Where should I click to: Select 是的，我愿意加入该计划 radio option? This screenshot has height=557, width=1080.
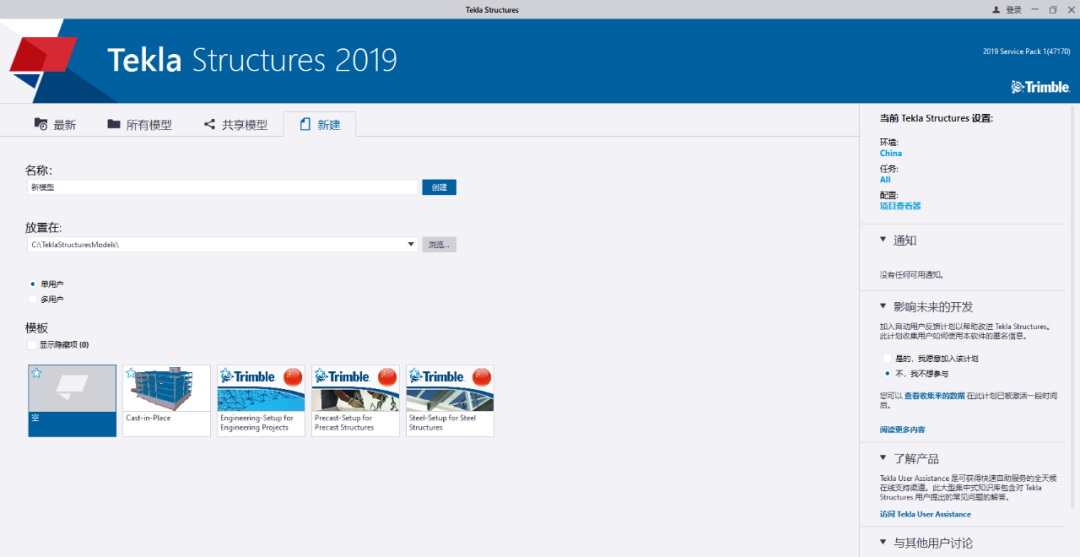(887, 359)
